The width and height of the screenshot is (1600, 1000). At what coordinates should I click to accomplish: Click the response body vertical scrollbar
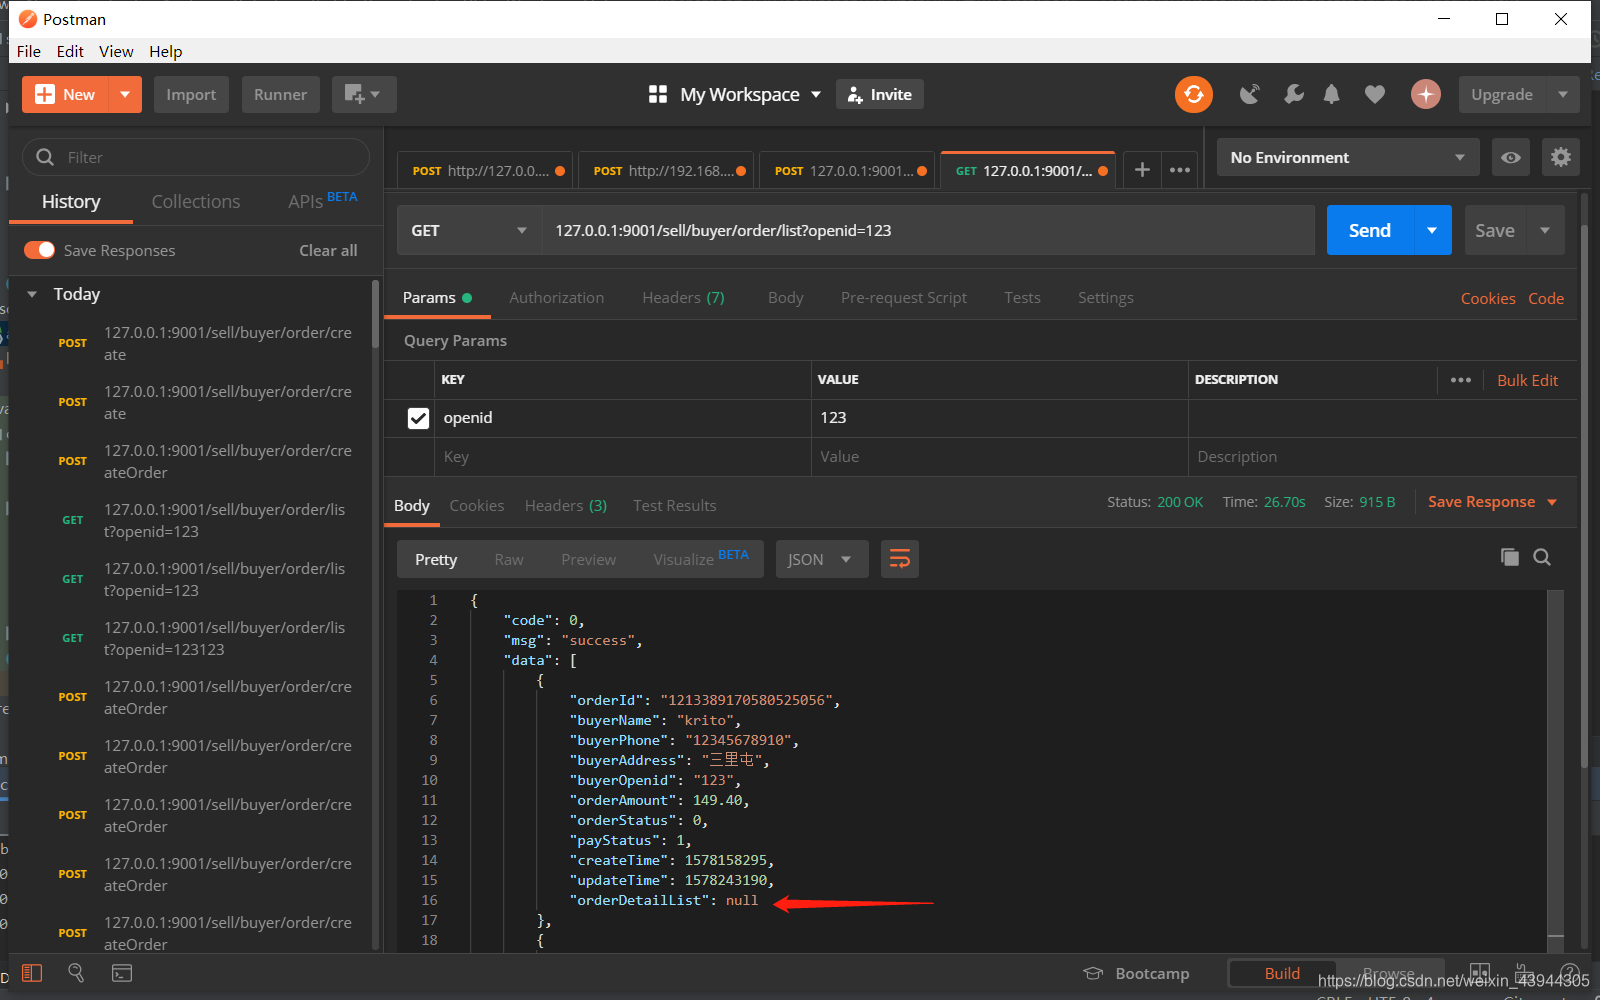pyautogui.click(x=1555, y=770)
